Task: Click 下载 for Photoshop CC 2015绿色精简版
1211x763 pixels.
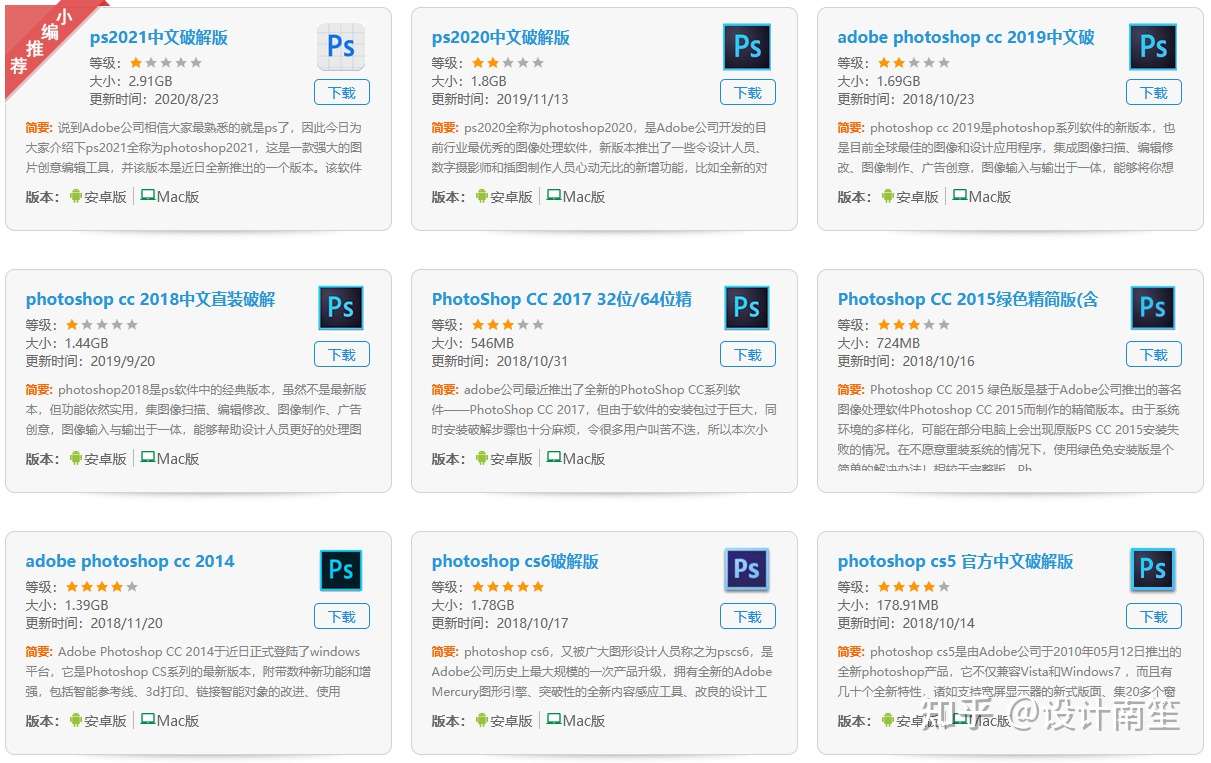Action: [x=1154, y=354]
